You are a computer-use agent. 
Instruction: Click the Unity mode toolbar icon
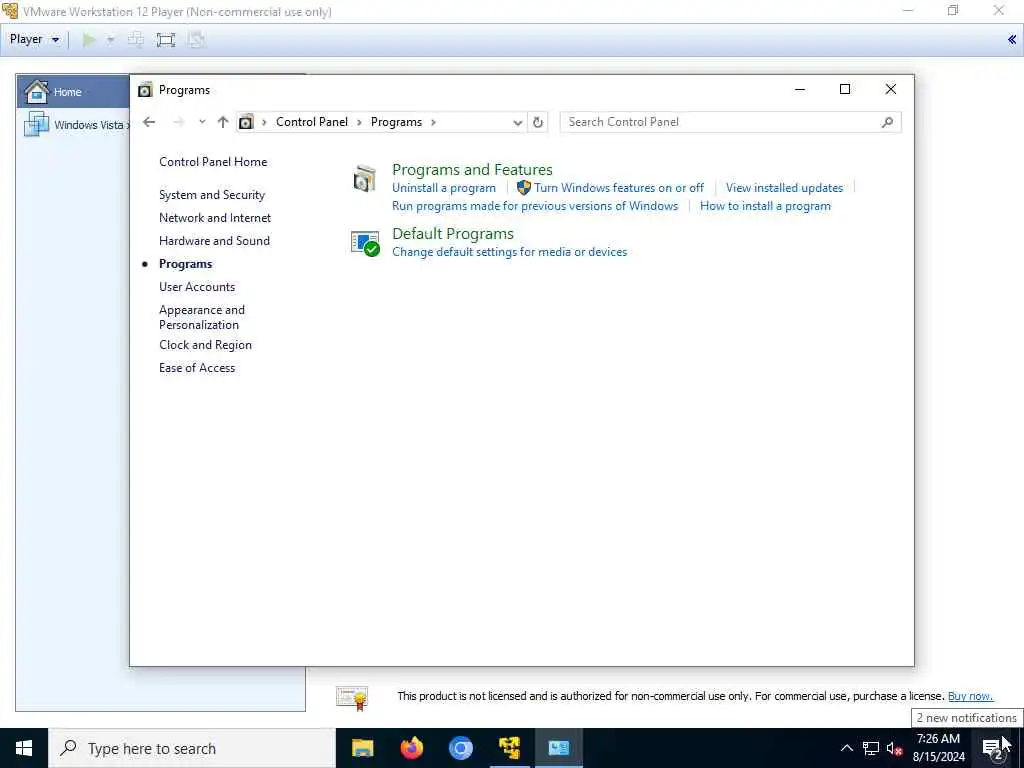[196, 40]
